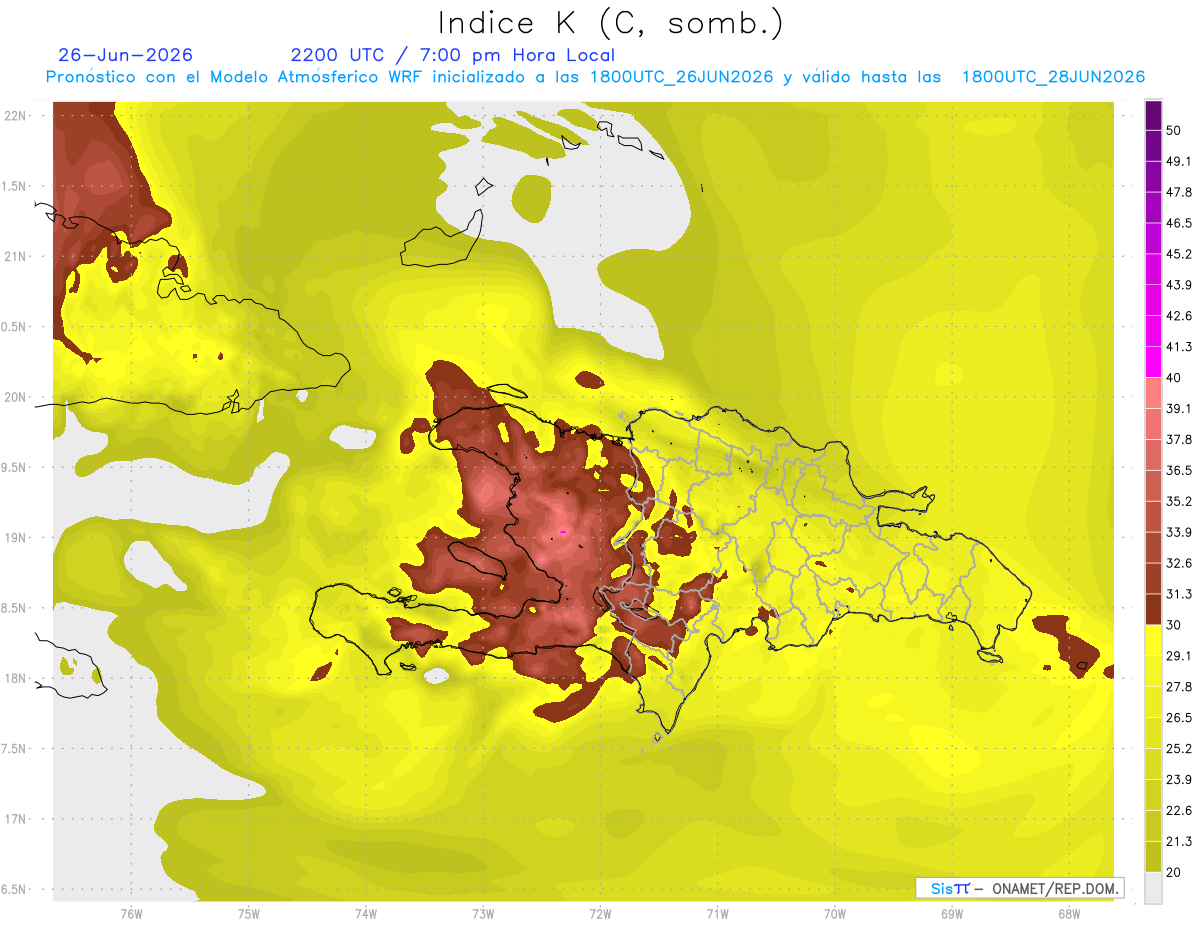Screen dimensions: 1200x927
Task: Select the date text "26-Jun-2026"
Action: [126, 55]
